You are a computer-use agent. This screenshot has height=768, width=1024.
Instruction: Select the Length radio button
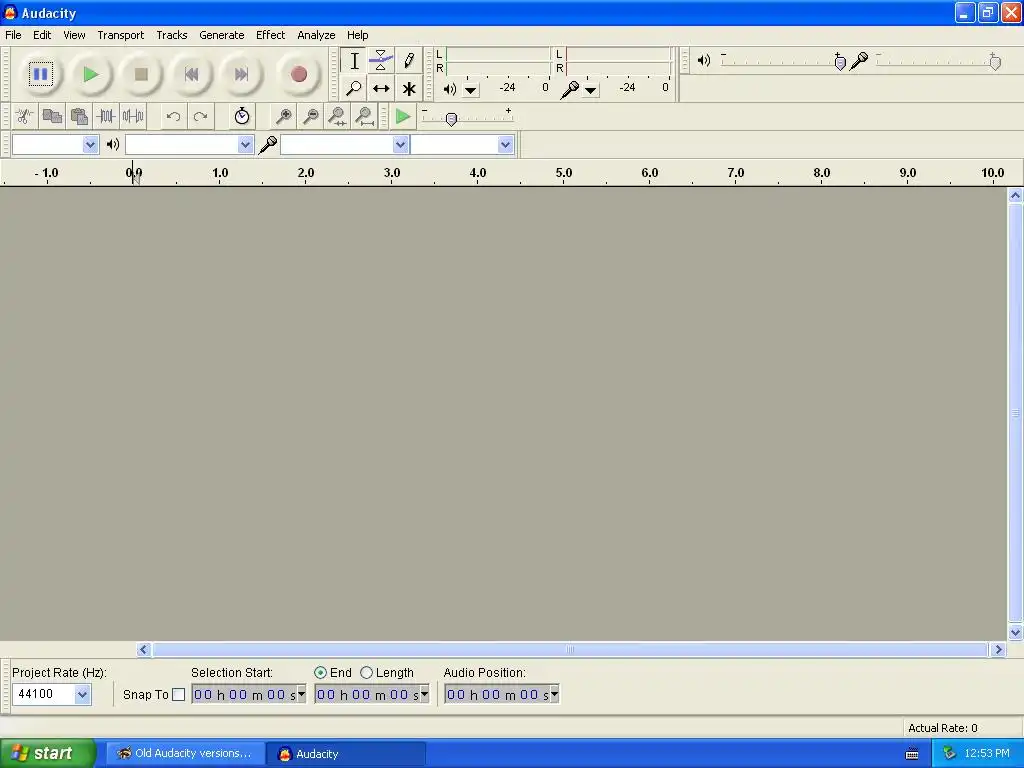pyautogui.click(x=366, y=673)
